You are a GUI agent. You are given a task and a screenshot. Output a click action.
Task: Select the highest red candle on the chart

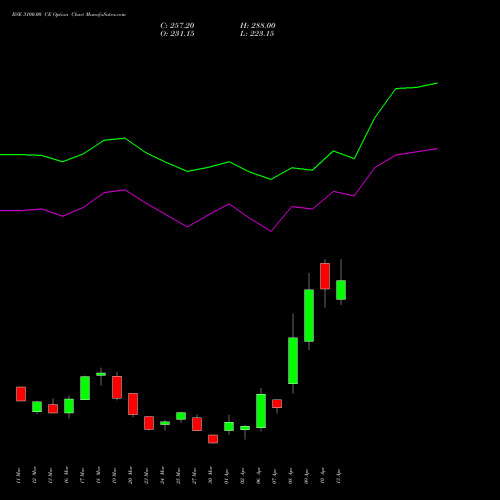pyautogui.click(x=325, y=276)
